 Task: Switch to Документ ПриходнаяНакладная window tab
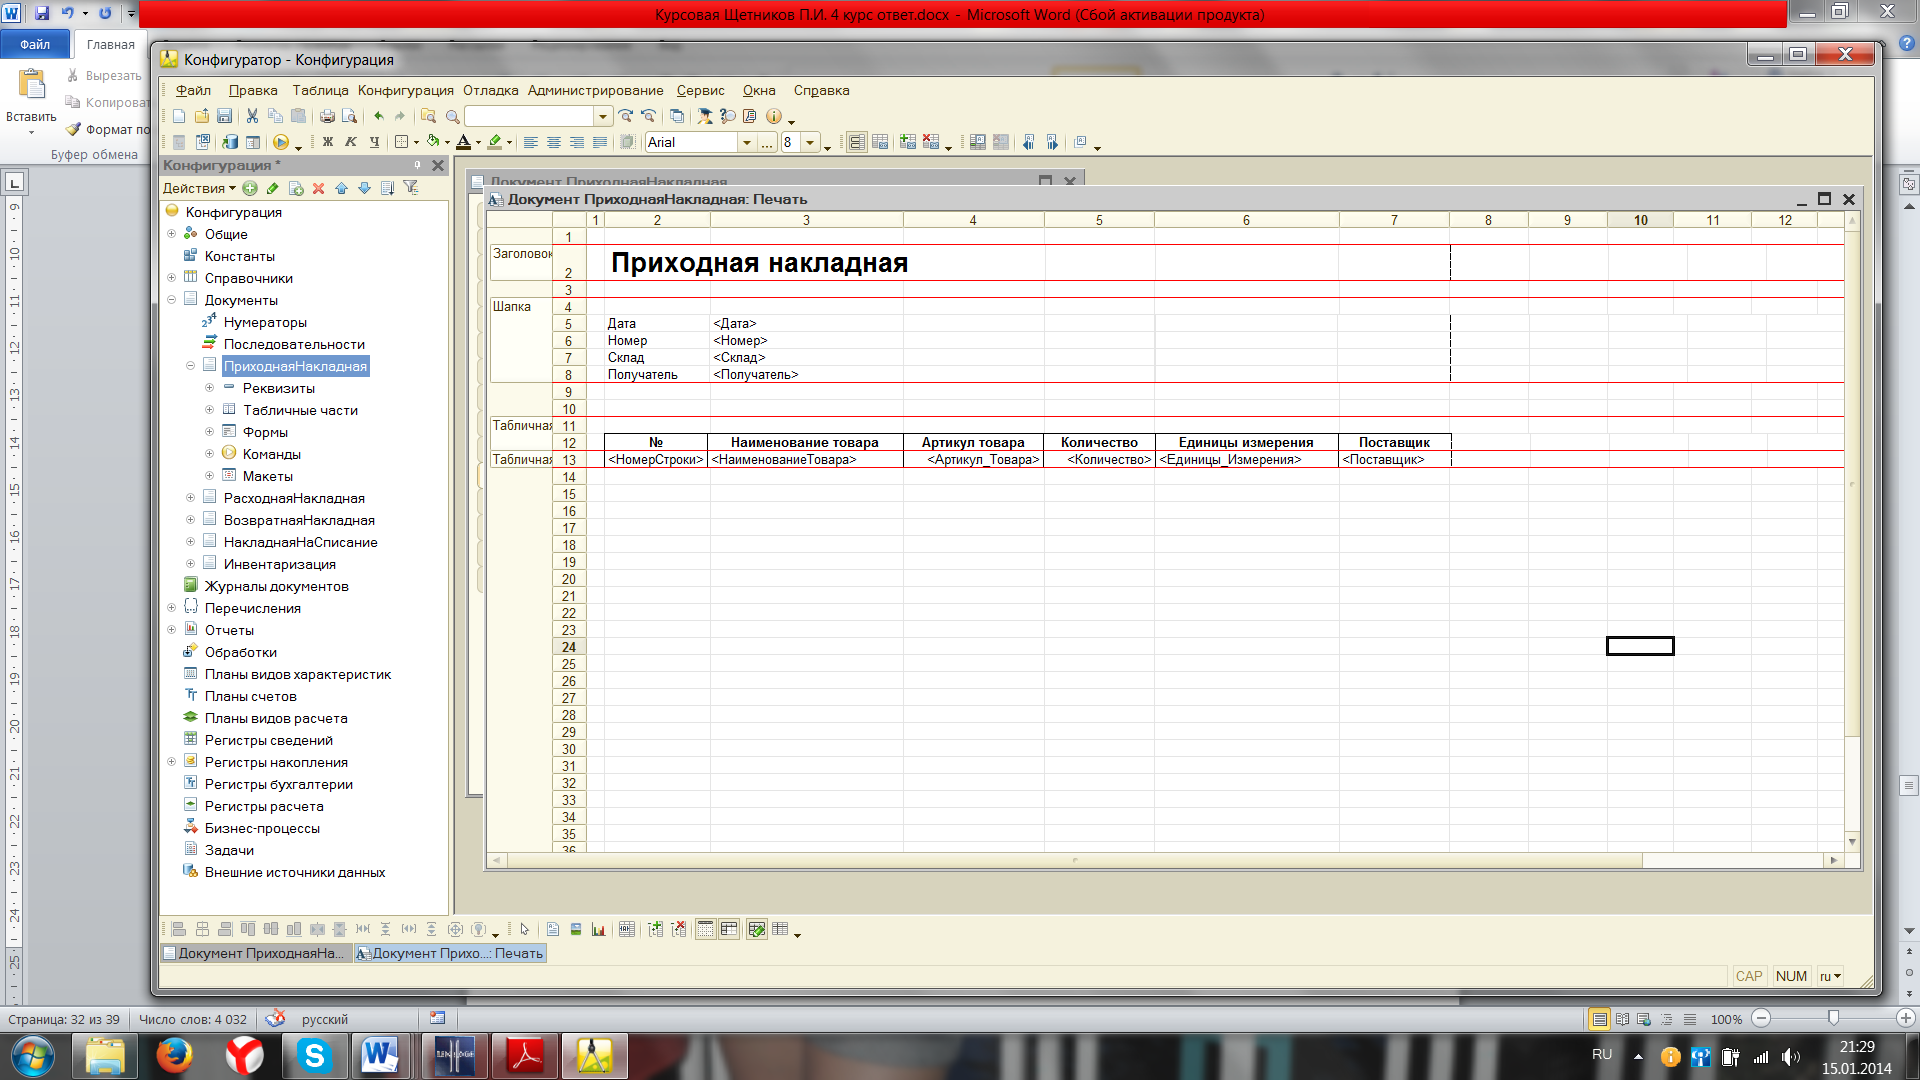click(x=256, y=953)
